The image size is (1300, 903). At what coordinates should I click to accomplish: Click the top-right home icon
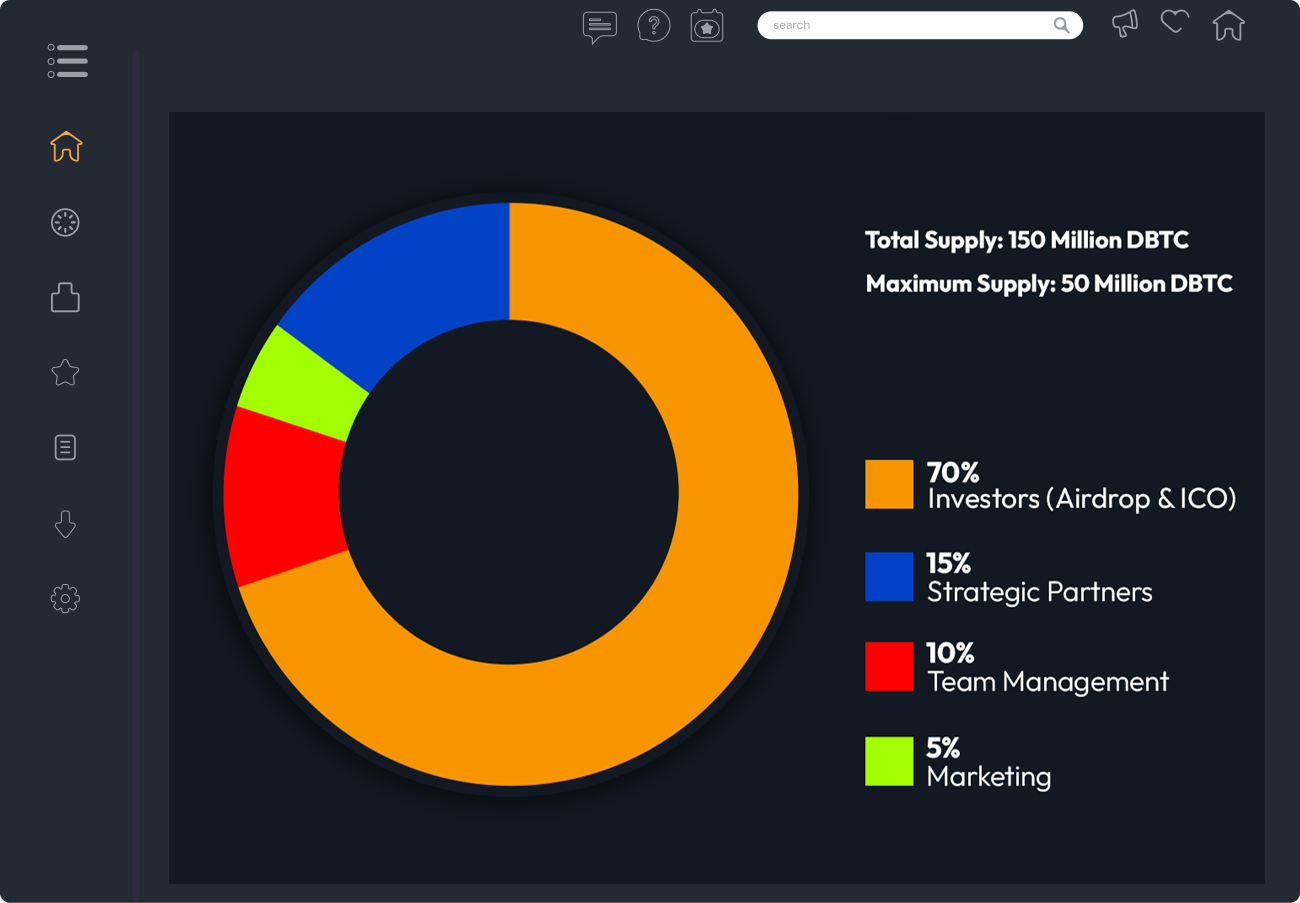1228,25
